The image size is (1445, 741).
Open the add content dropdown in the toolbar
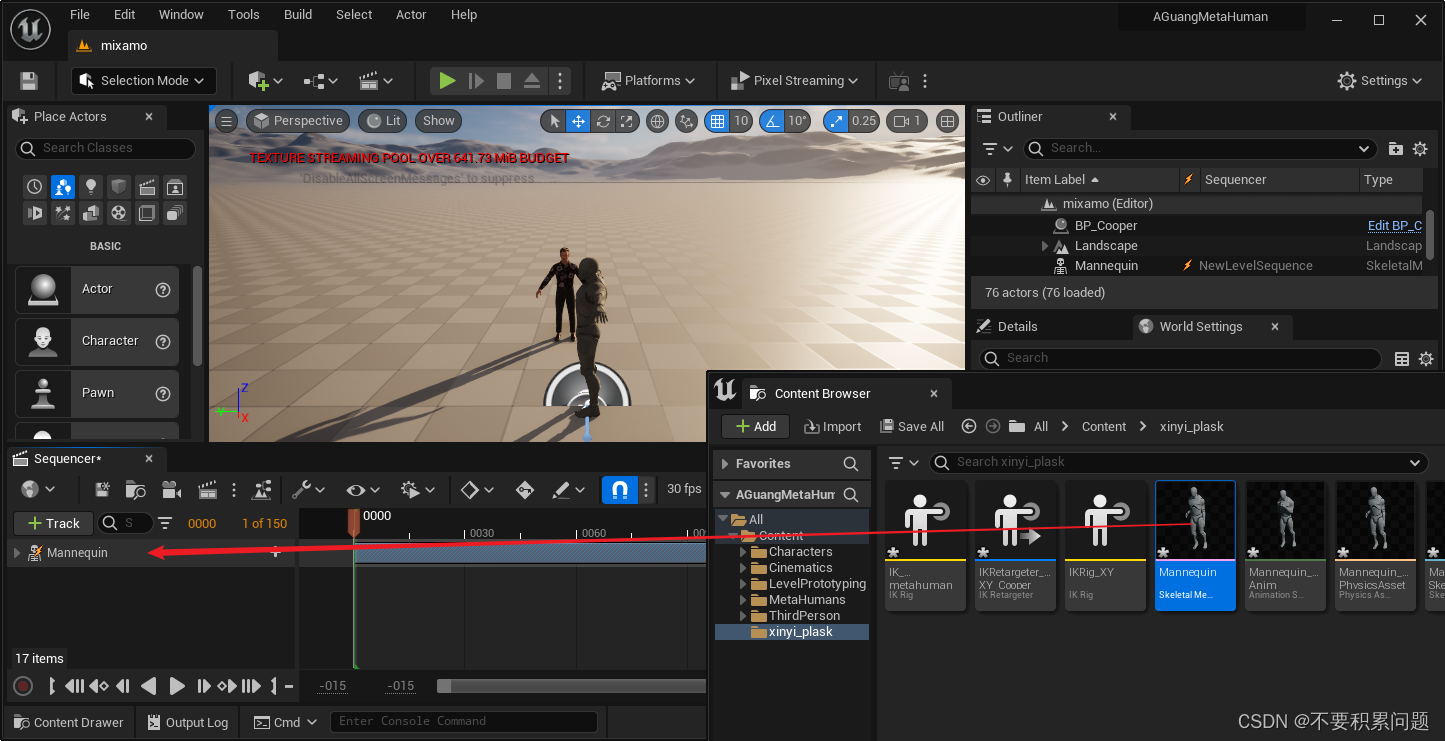coord(265,81)
